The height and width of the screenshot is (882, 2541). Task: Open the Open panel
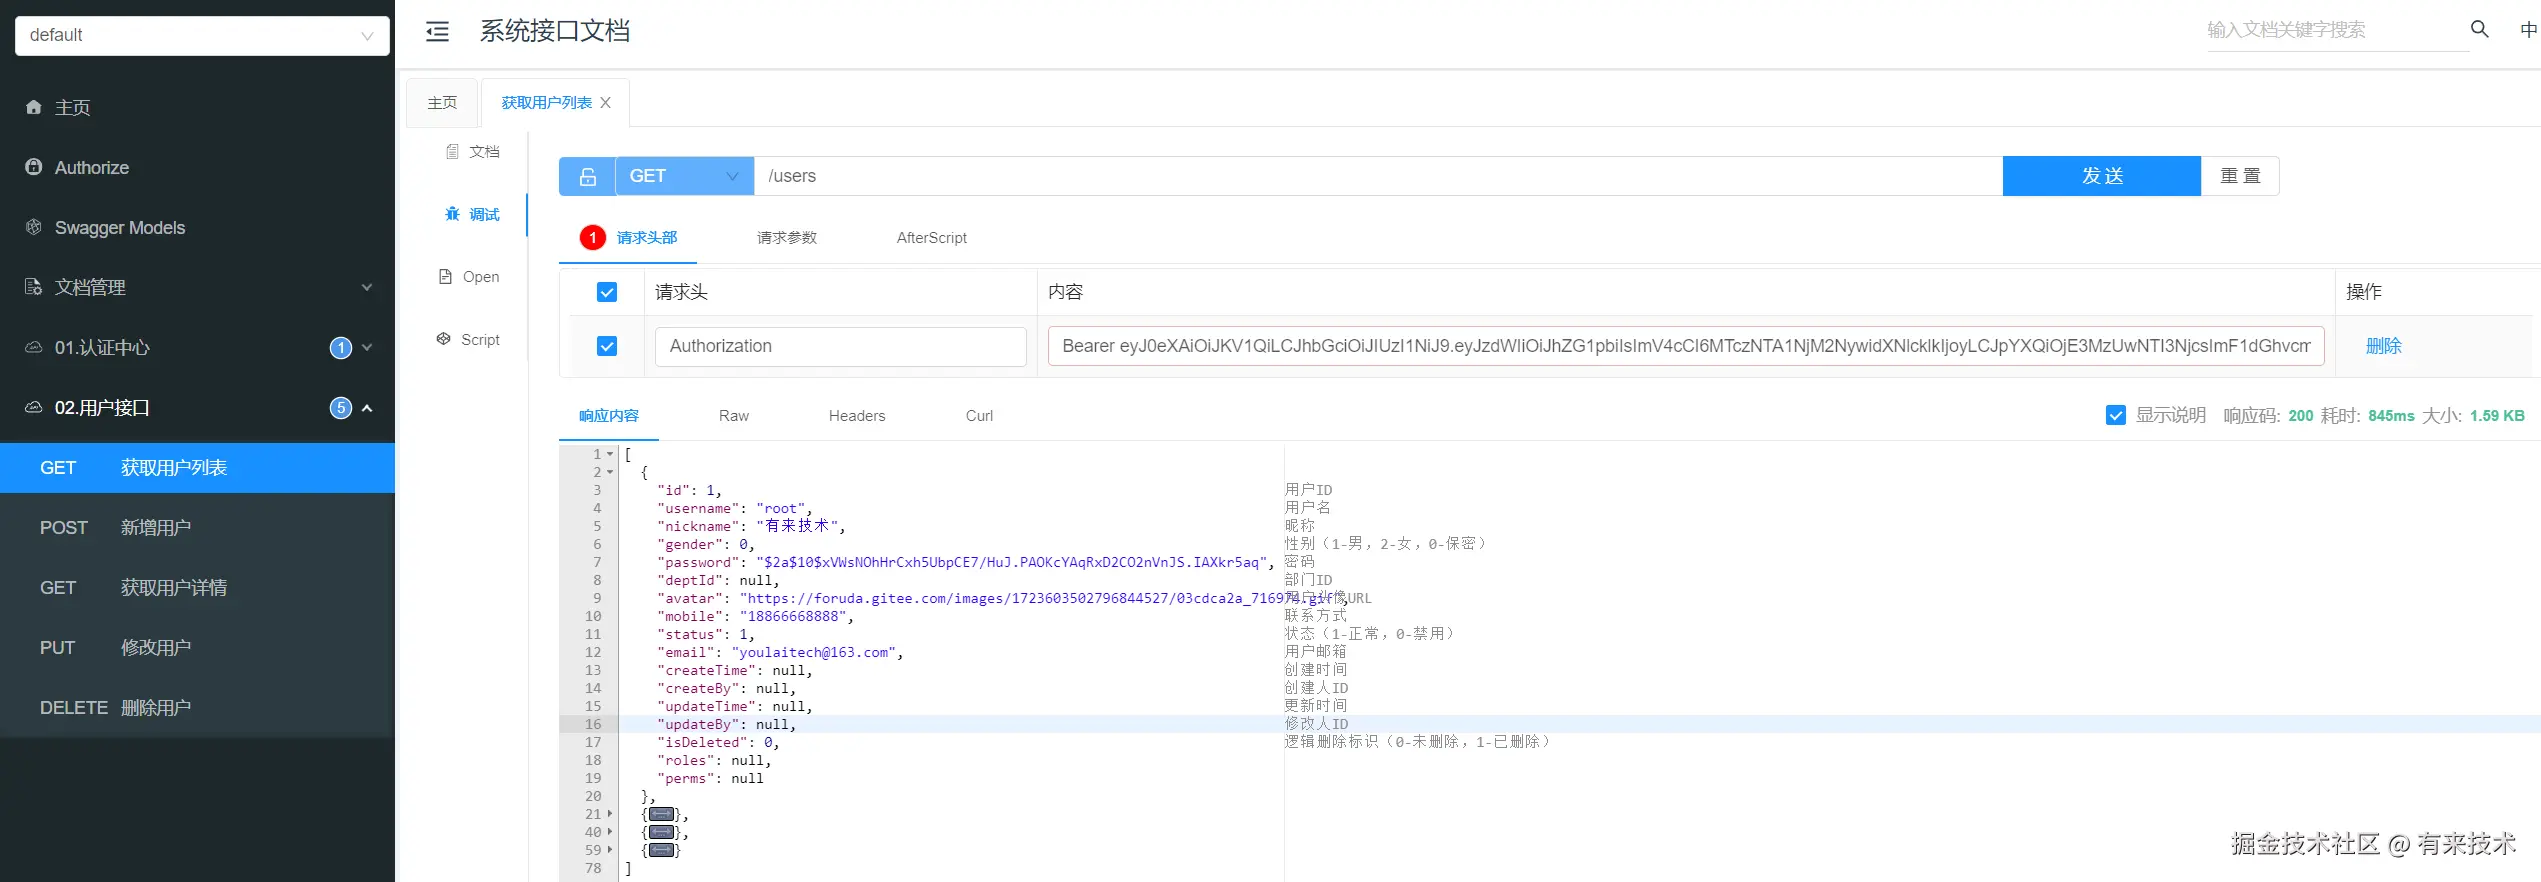pyautogui.click(x=469, y=277)
